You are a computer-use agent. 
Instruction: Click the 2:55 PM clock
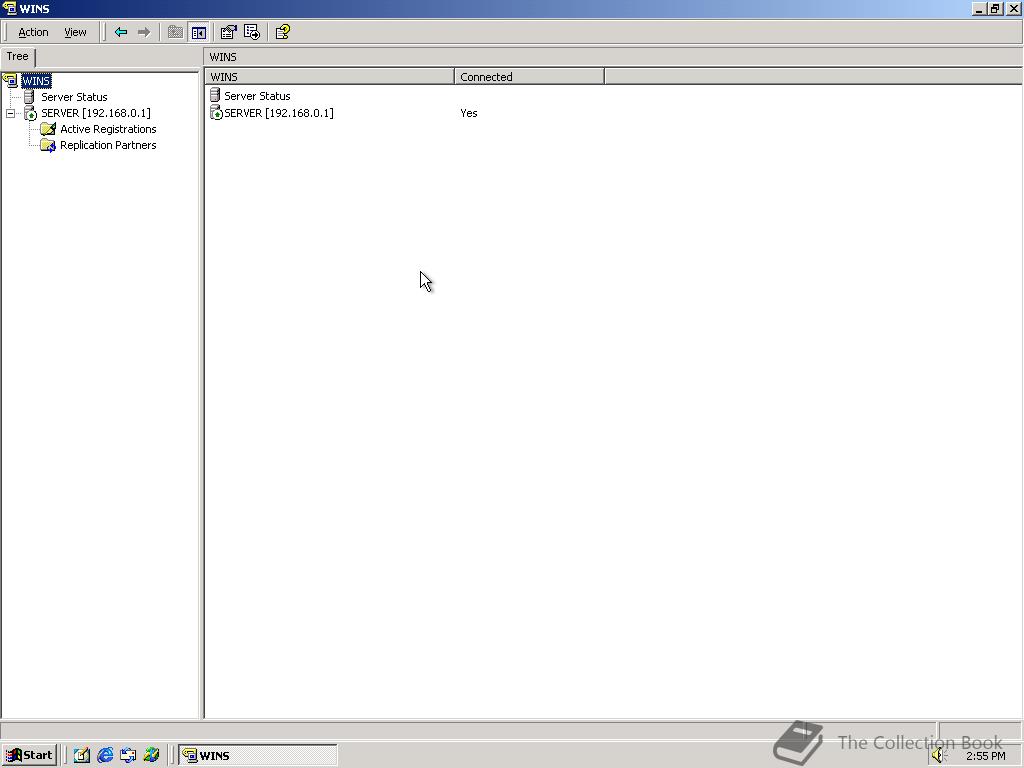pyautogui.click(x=985, y=756)
